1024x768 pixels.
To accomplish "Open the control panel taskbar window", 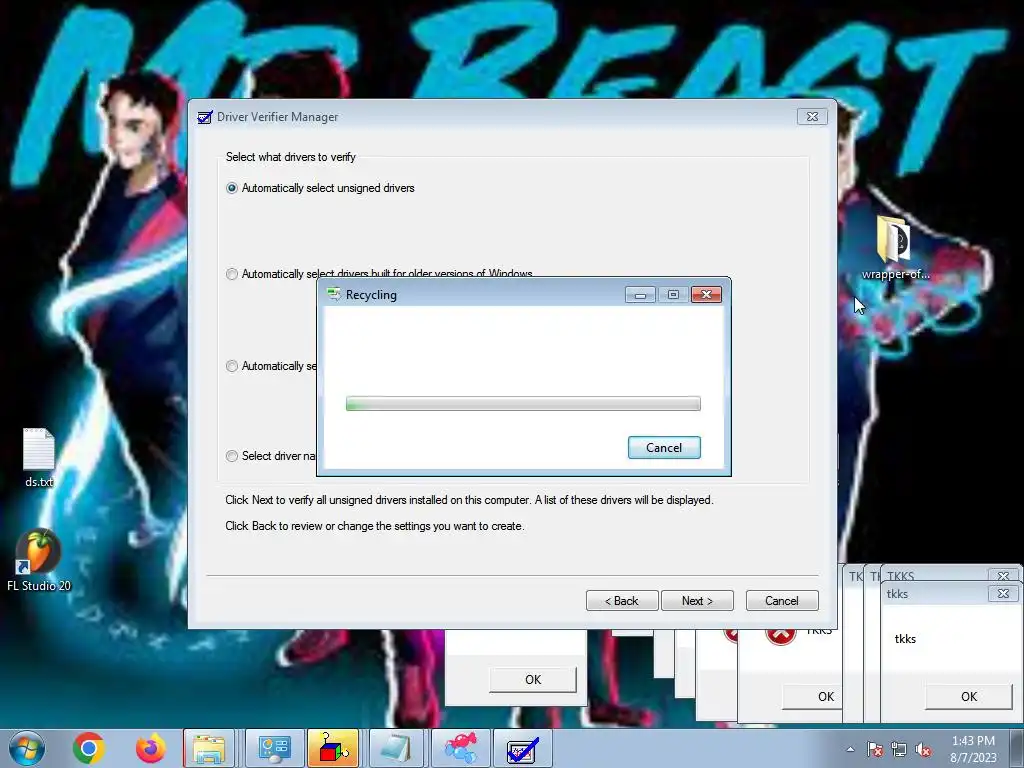I will 274,748.
